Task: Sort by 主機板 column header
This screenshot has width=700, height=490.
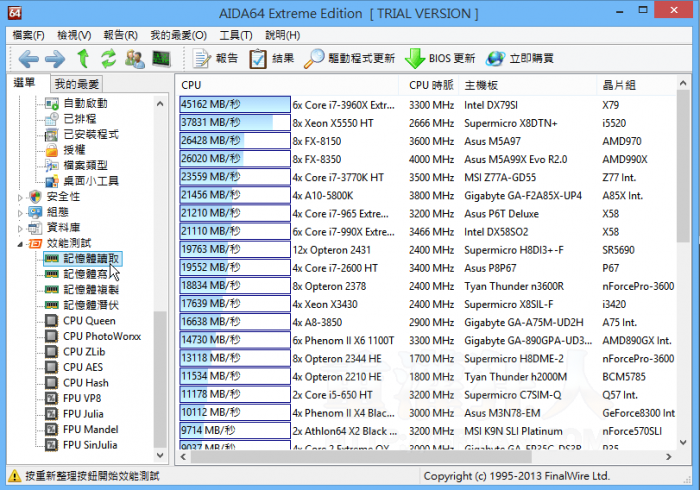Action: pyautogui.click(x=528, y=85)
